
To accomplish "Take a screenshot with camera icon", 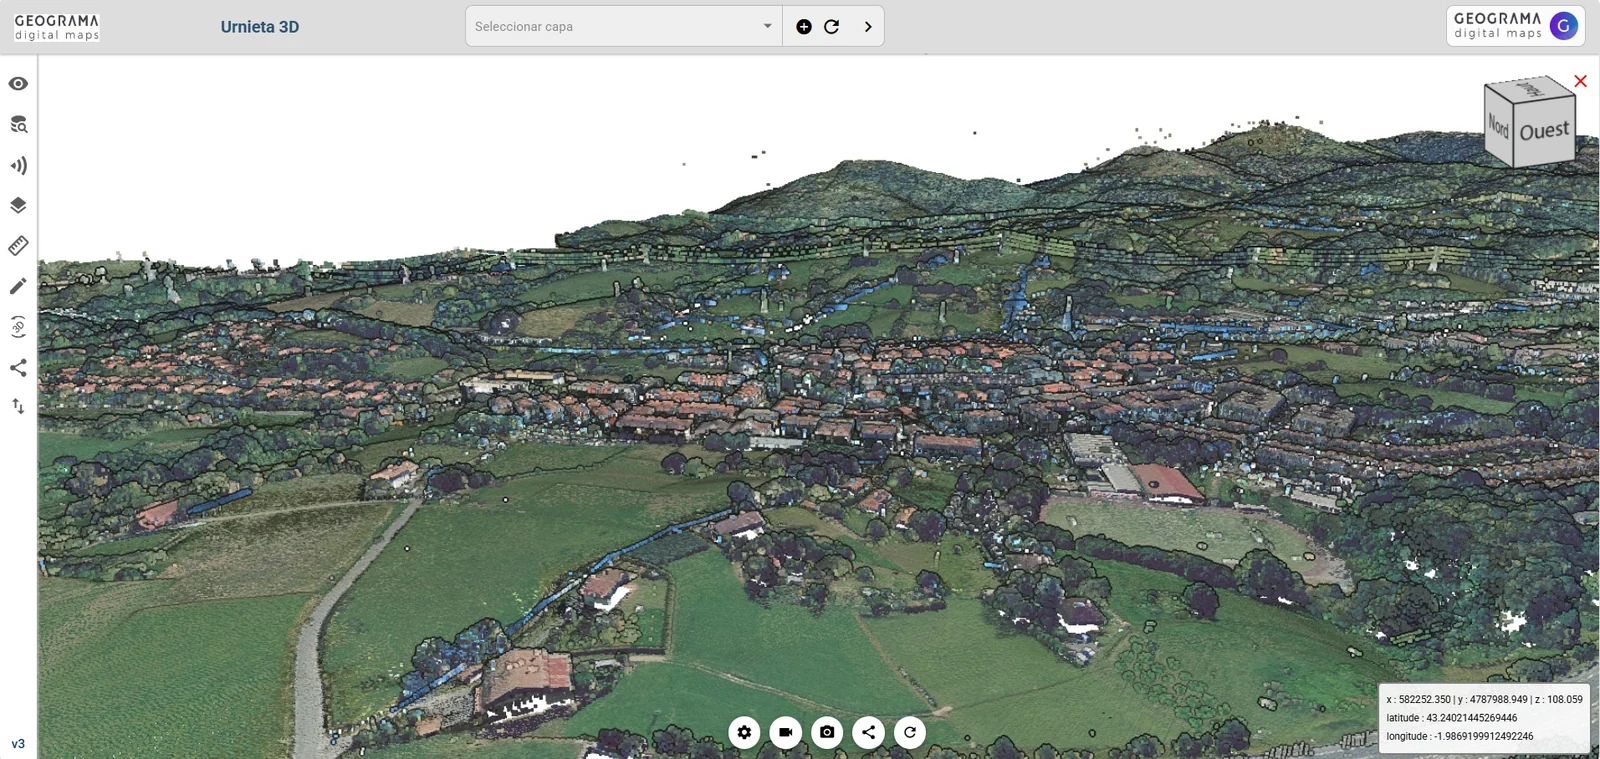I will click(827, 732).
